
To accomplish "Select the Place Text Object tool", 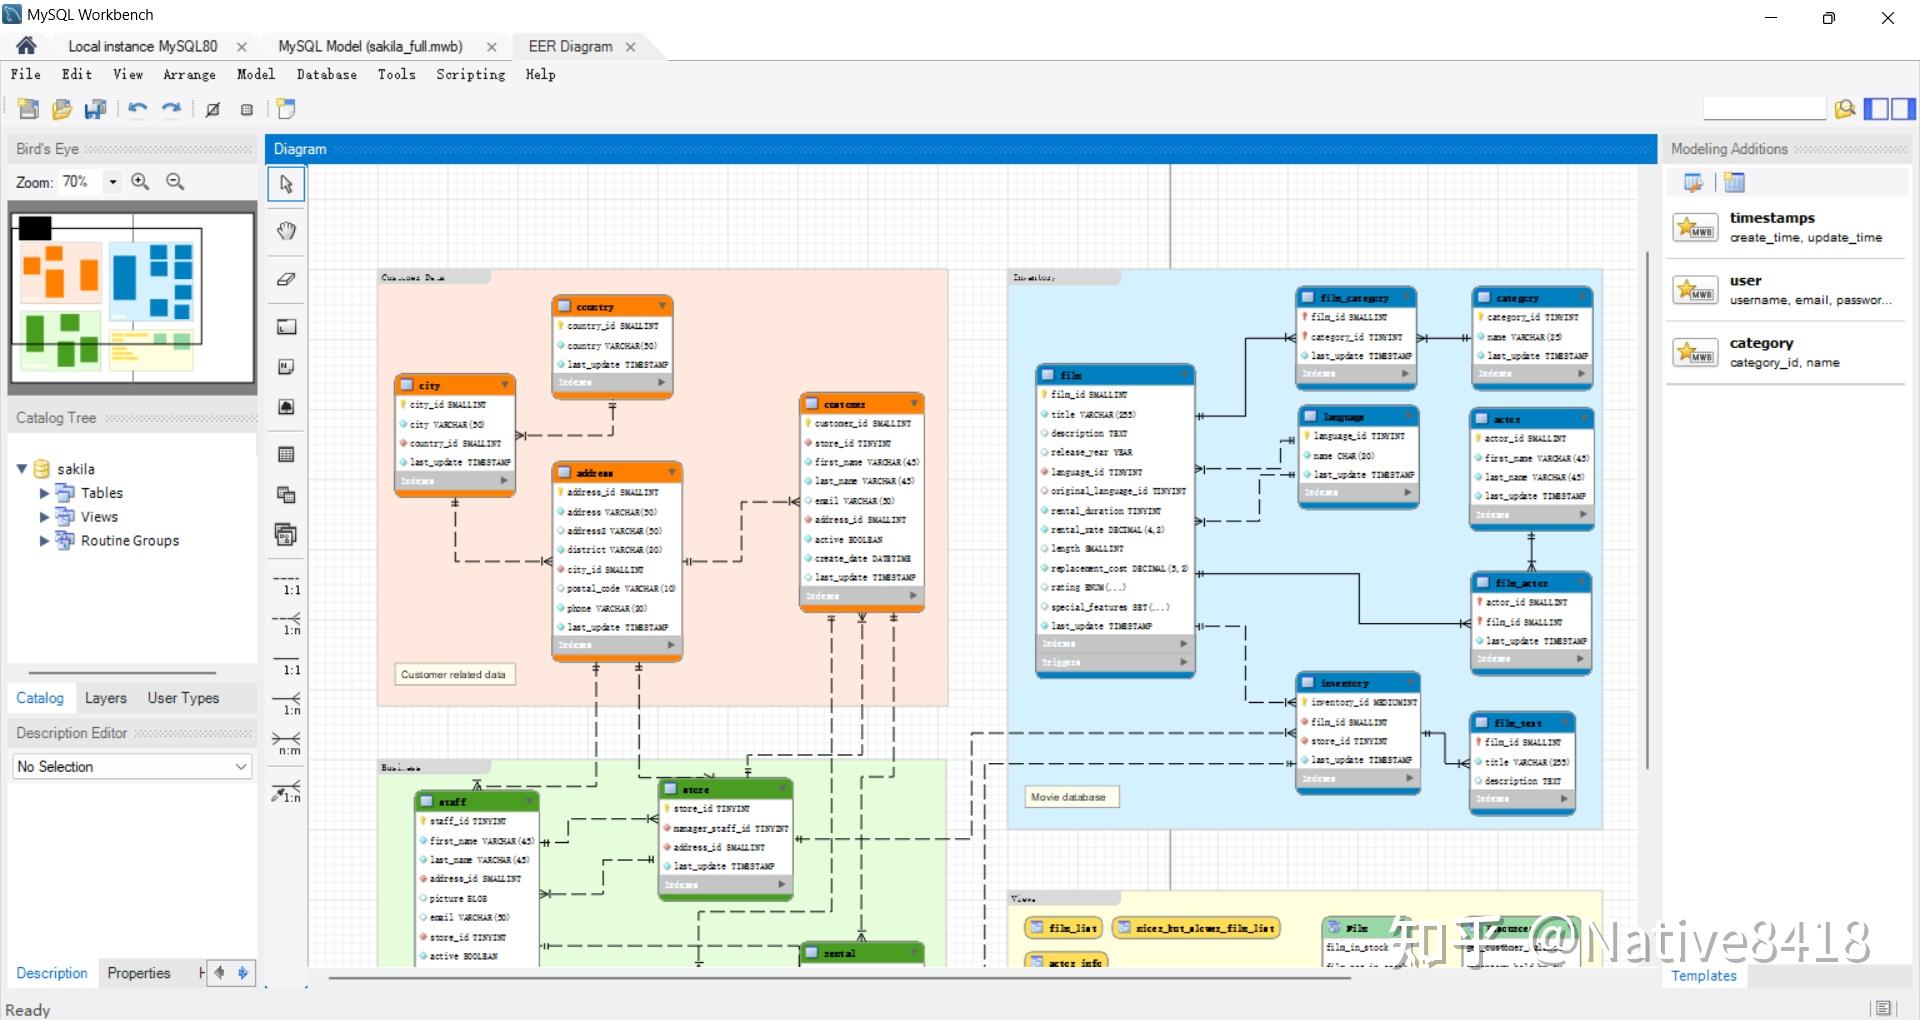I will [x=285, y=366].
